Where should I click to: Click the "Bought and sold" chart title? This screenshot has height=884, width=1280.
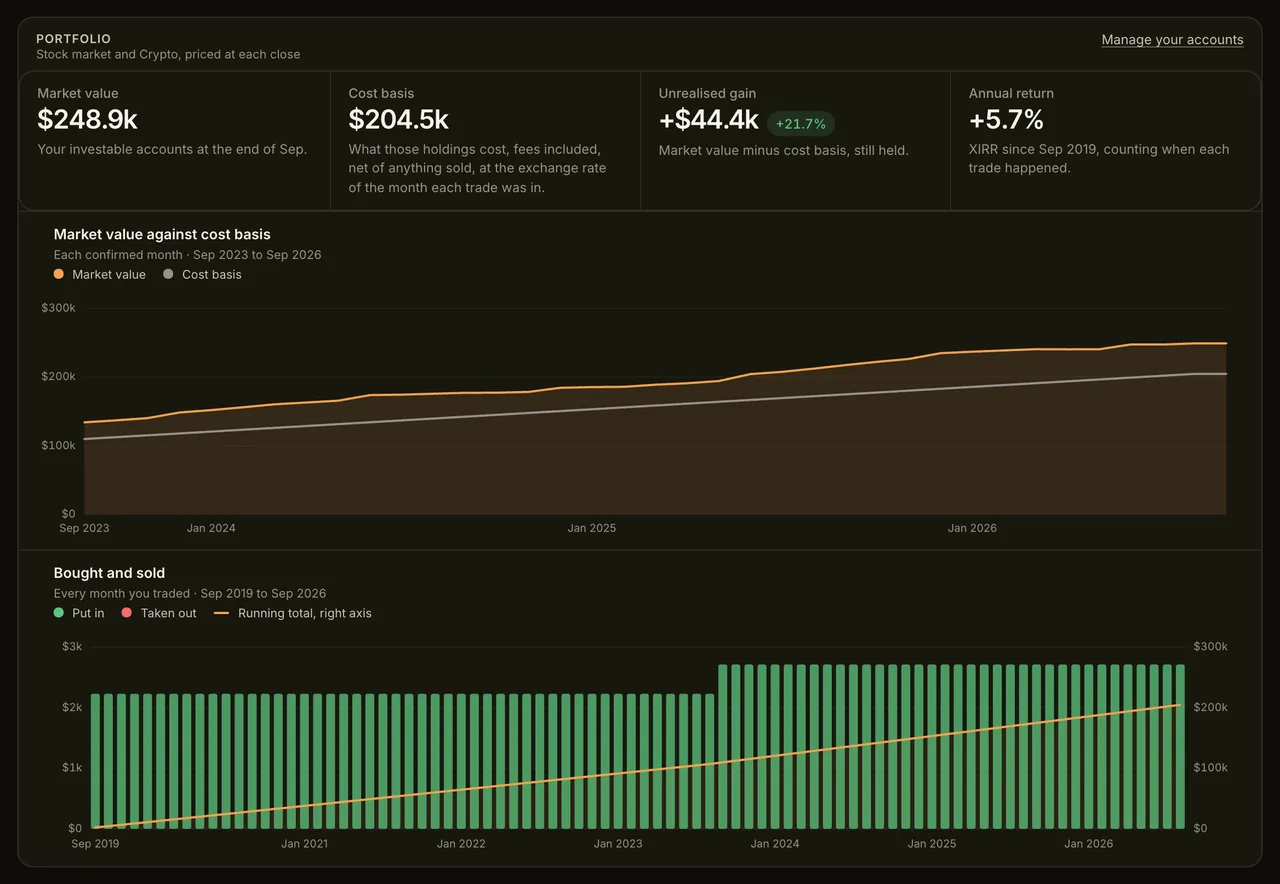tap(109, 573)
